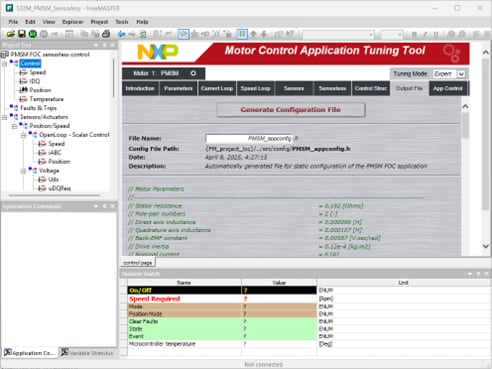Switch to the Sensors tab

tap(294, 88)
